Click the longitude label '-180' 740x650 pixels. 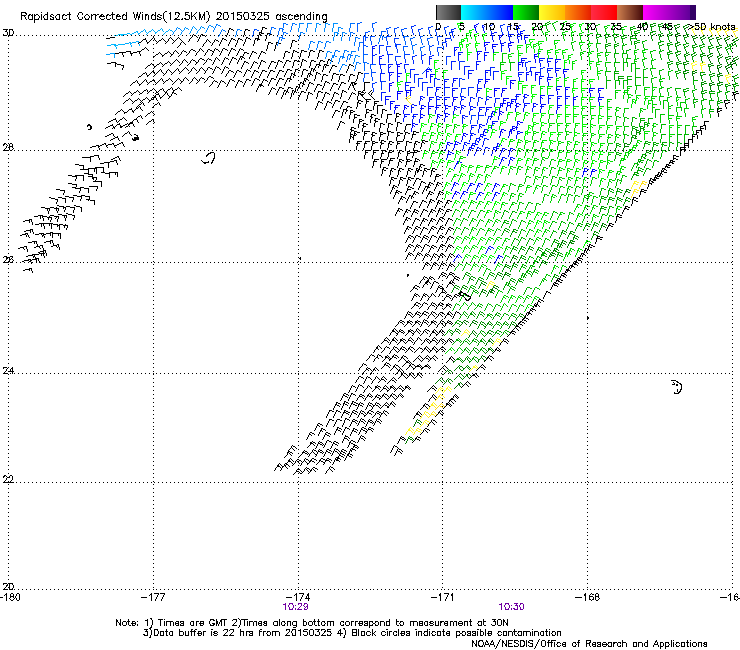pos(10,597)
